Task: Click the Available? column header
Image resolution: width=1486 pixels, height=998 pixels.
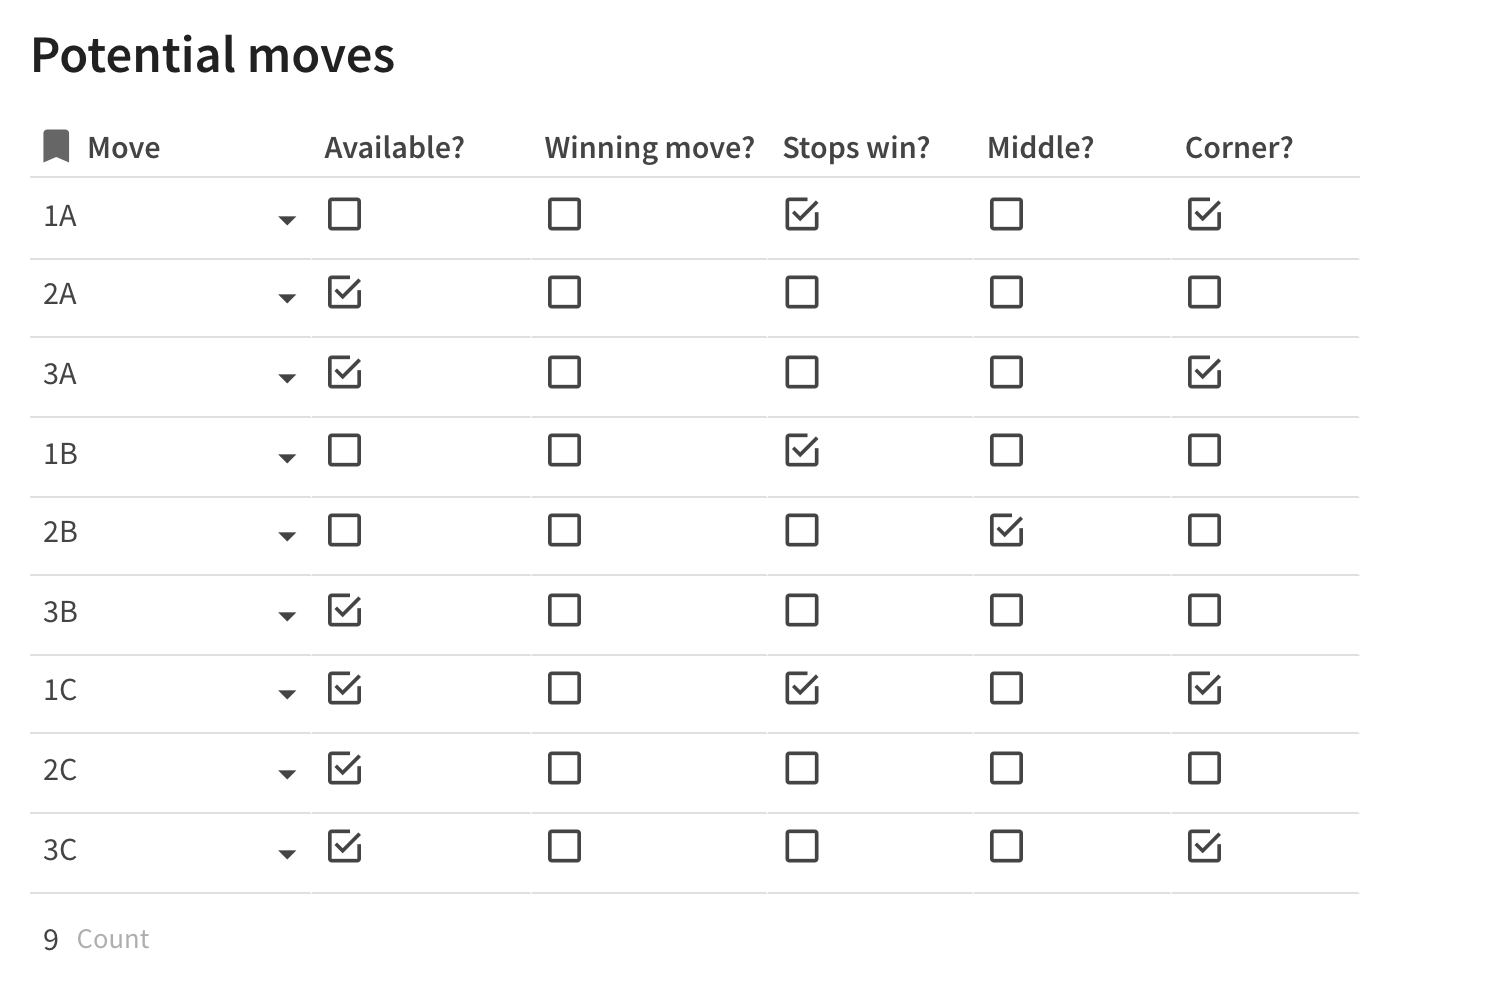Action: click(x=394, y=147)
